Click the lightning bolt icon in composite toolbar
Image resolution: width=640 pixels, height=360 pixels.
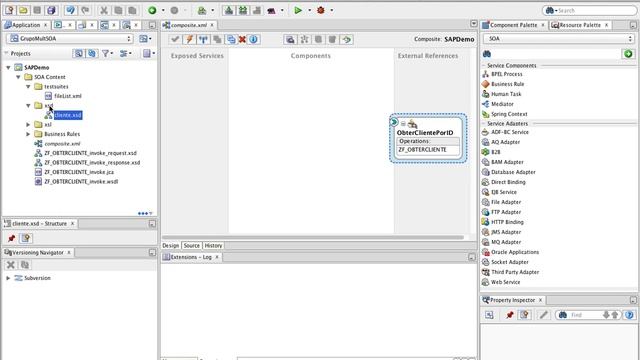189,39
